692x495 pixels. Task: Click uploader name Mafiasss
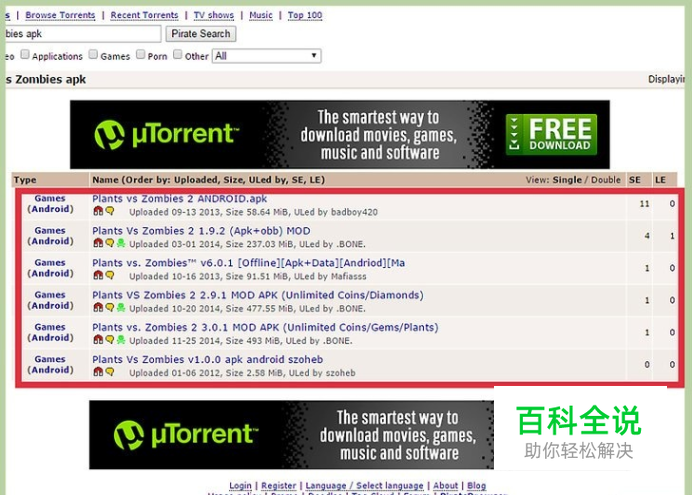coord(349,277)
